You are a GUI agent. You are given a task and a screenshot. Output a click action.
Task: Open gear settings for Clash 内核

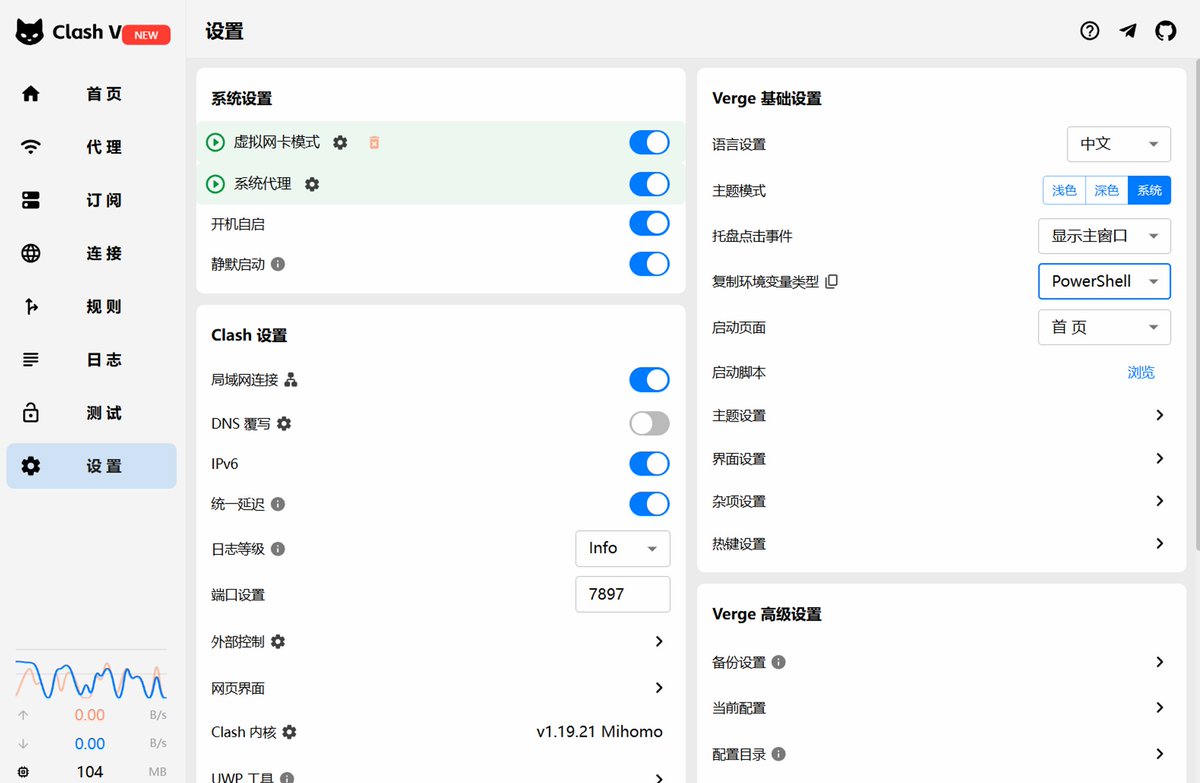(x=289, y=732)
